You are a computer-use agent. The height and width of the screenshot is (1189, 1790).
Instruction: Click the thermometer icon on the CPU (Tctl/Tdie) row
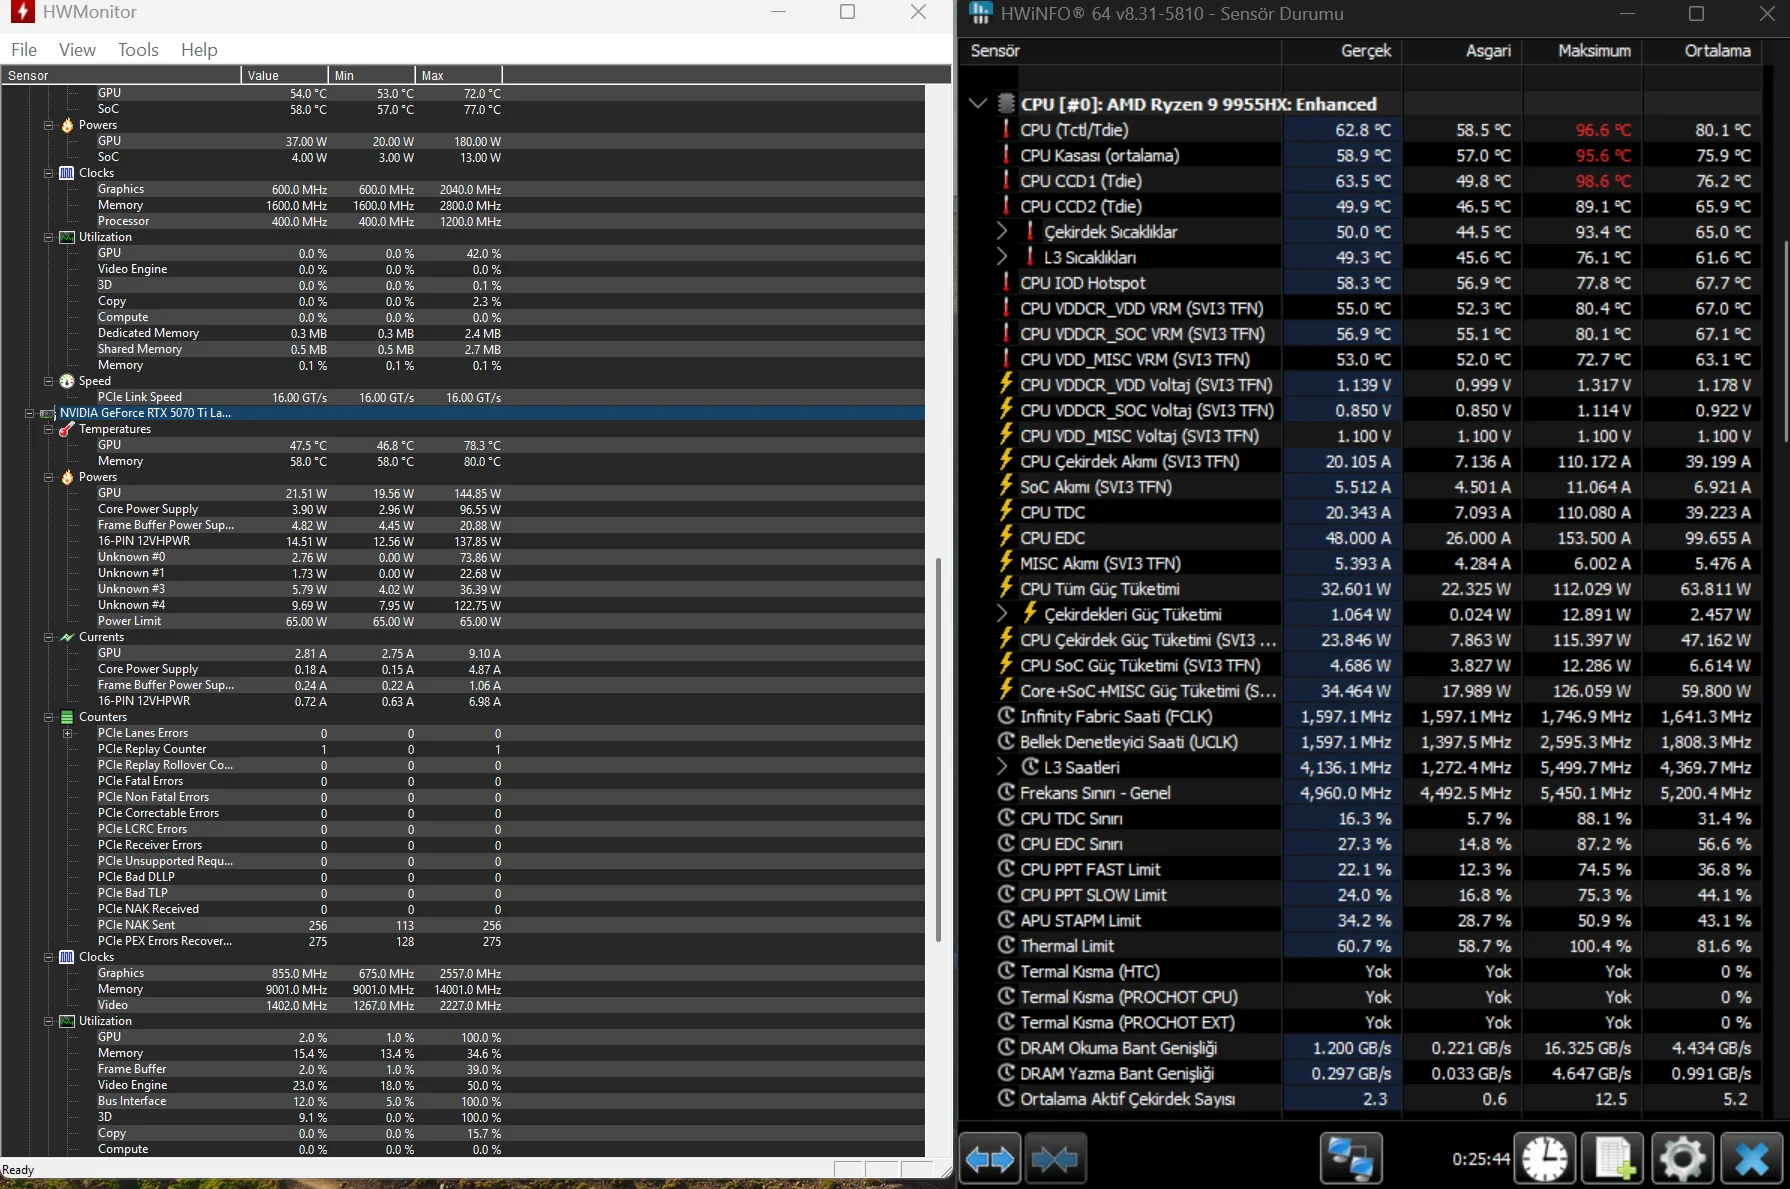1006,130
